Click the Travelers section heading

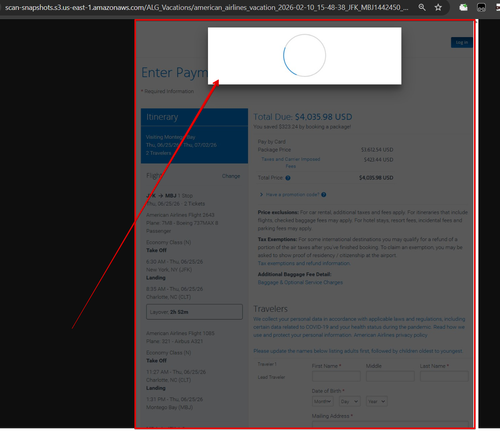click(x=270, y=309)
